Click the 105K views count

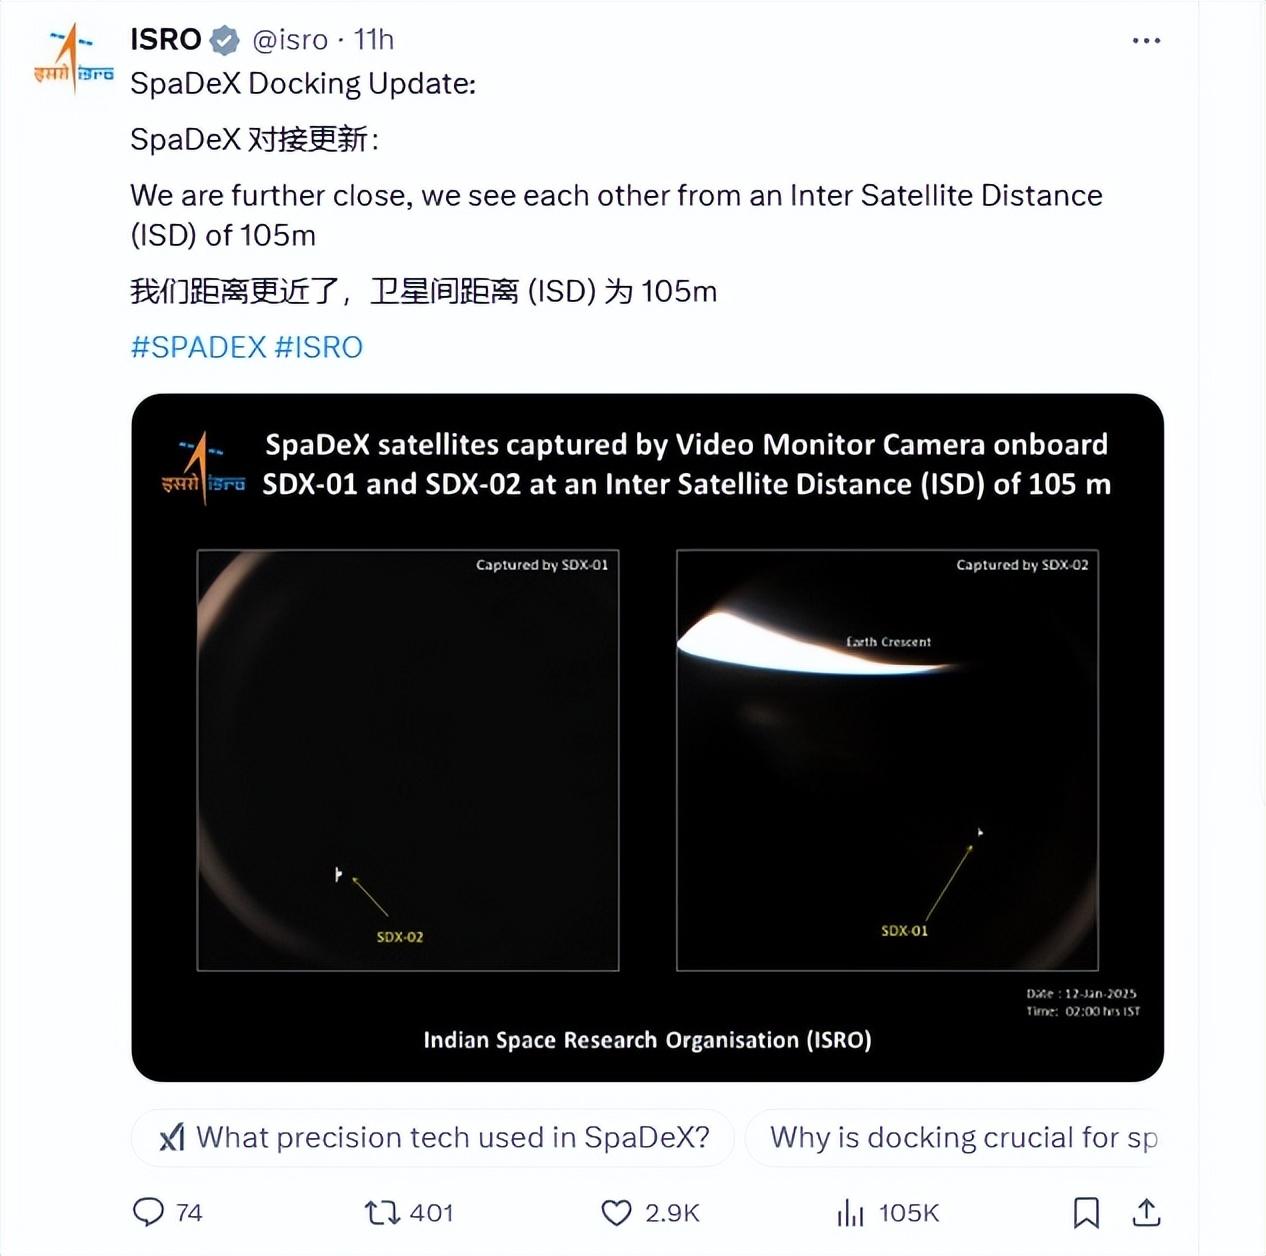click(x=909, y=1213)
